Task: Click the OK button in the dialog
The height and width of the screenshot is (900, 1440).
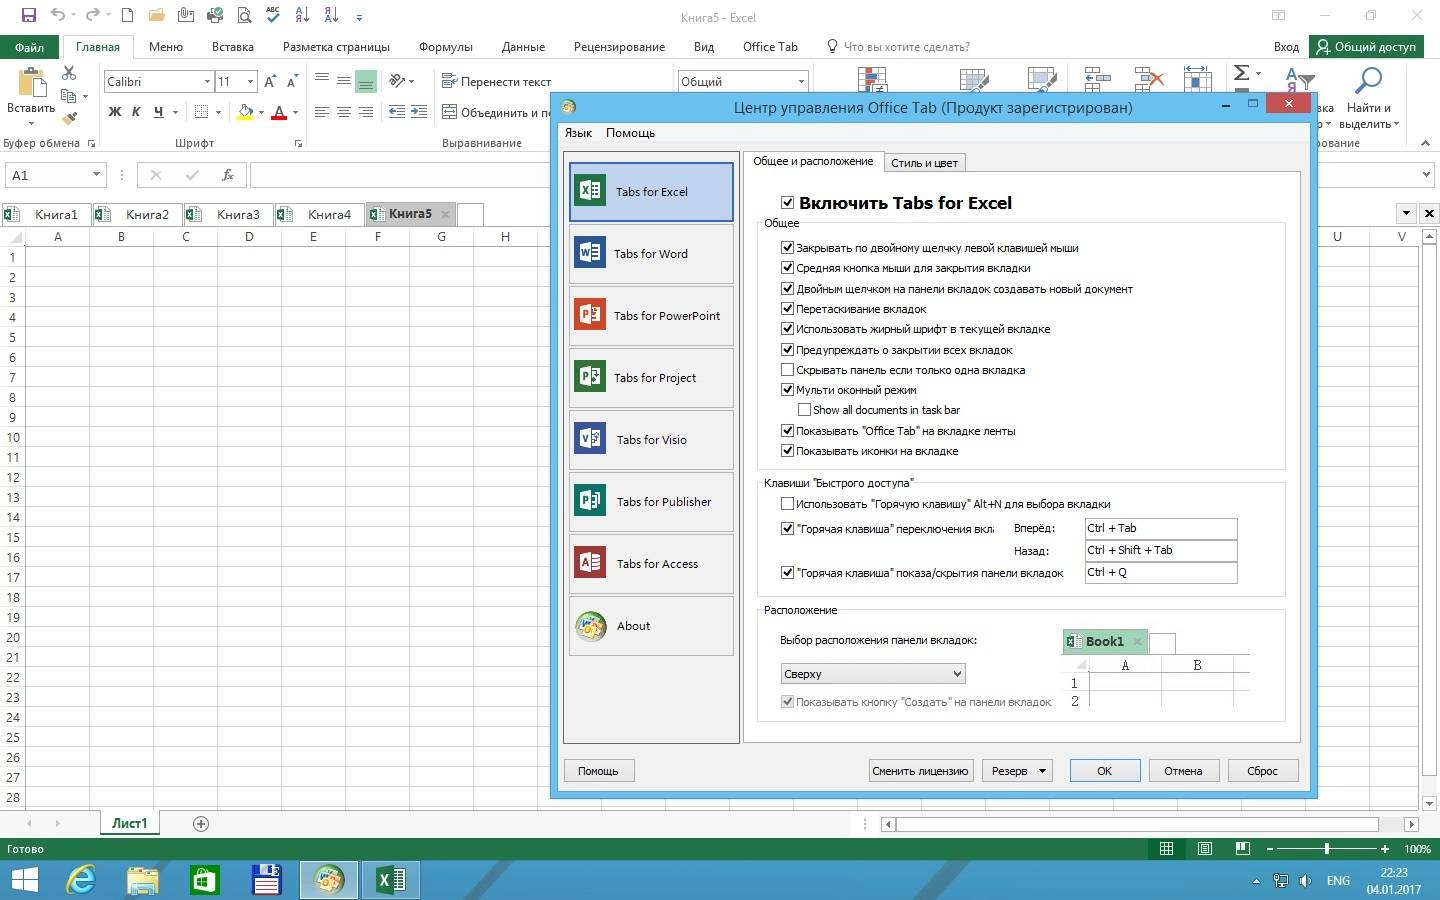Action: click(1104, 771)
